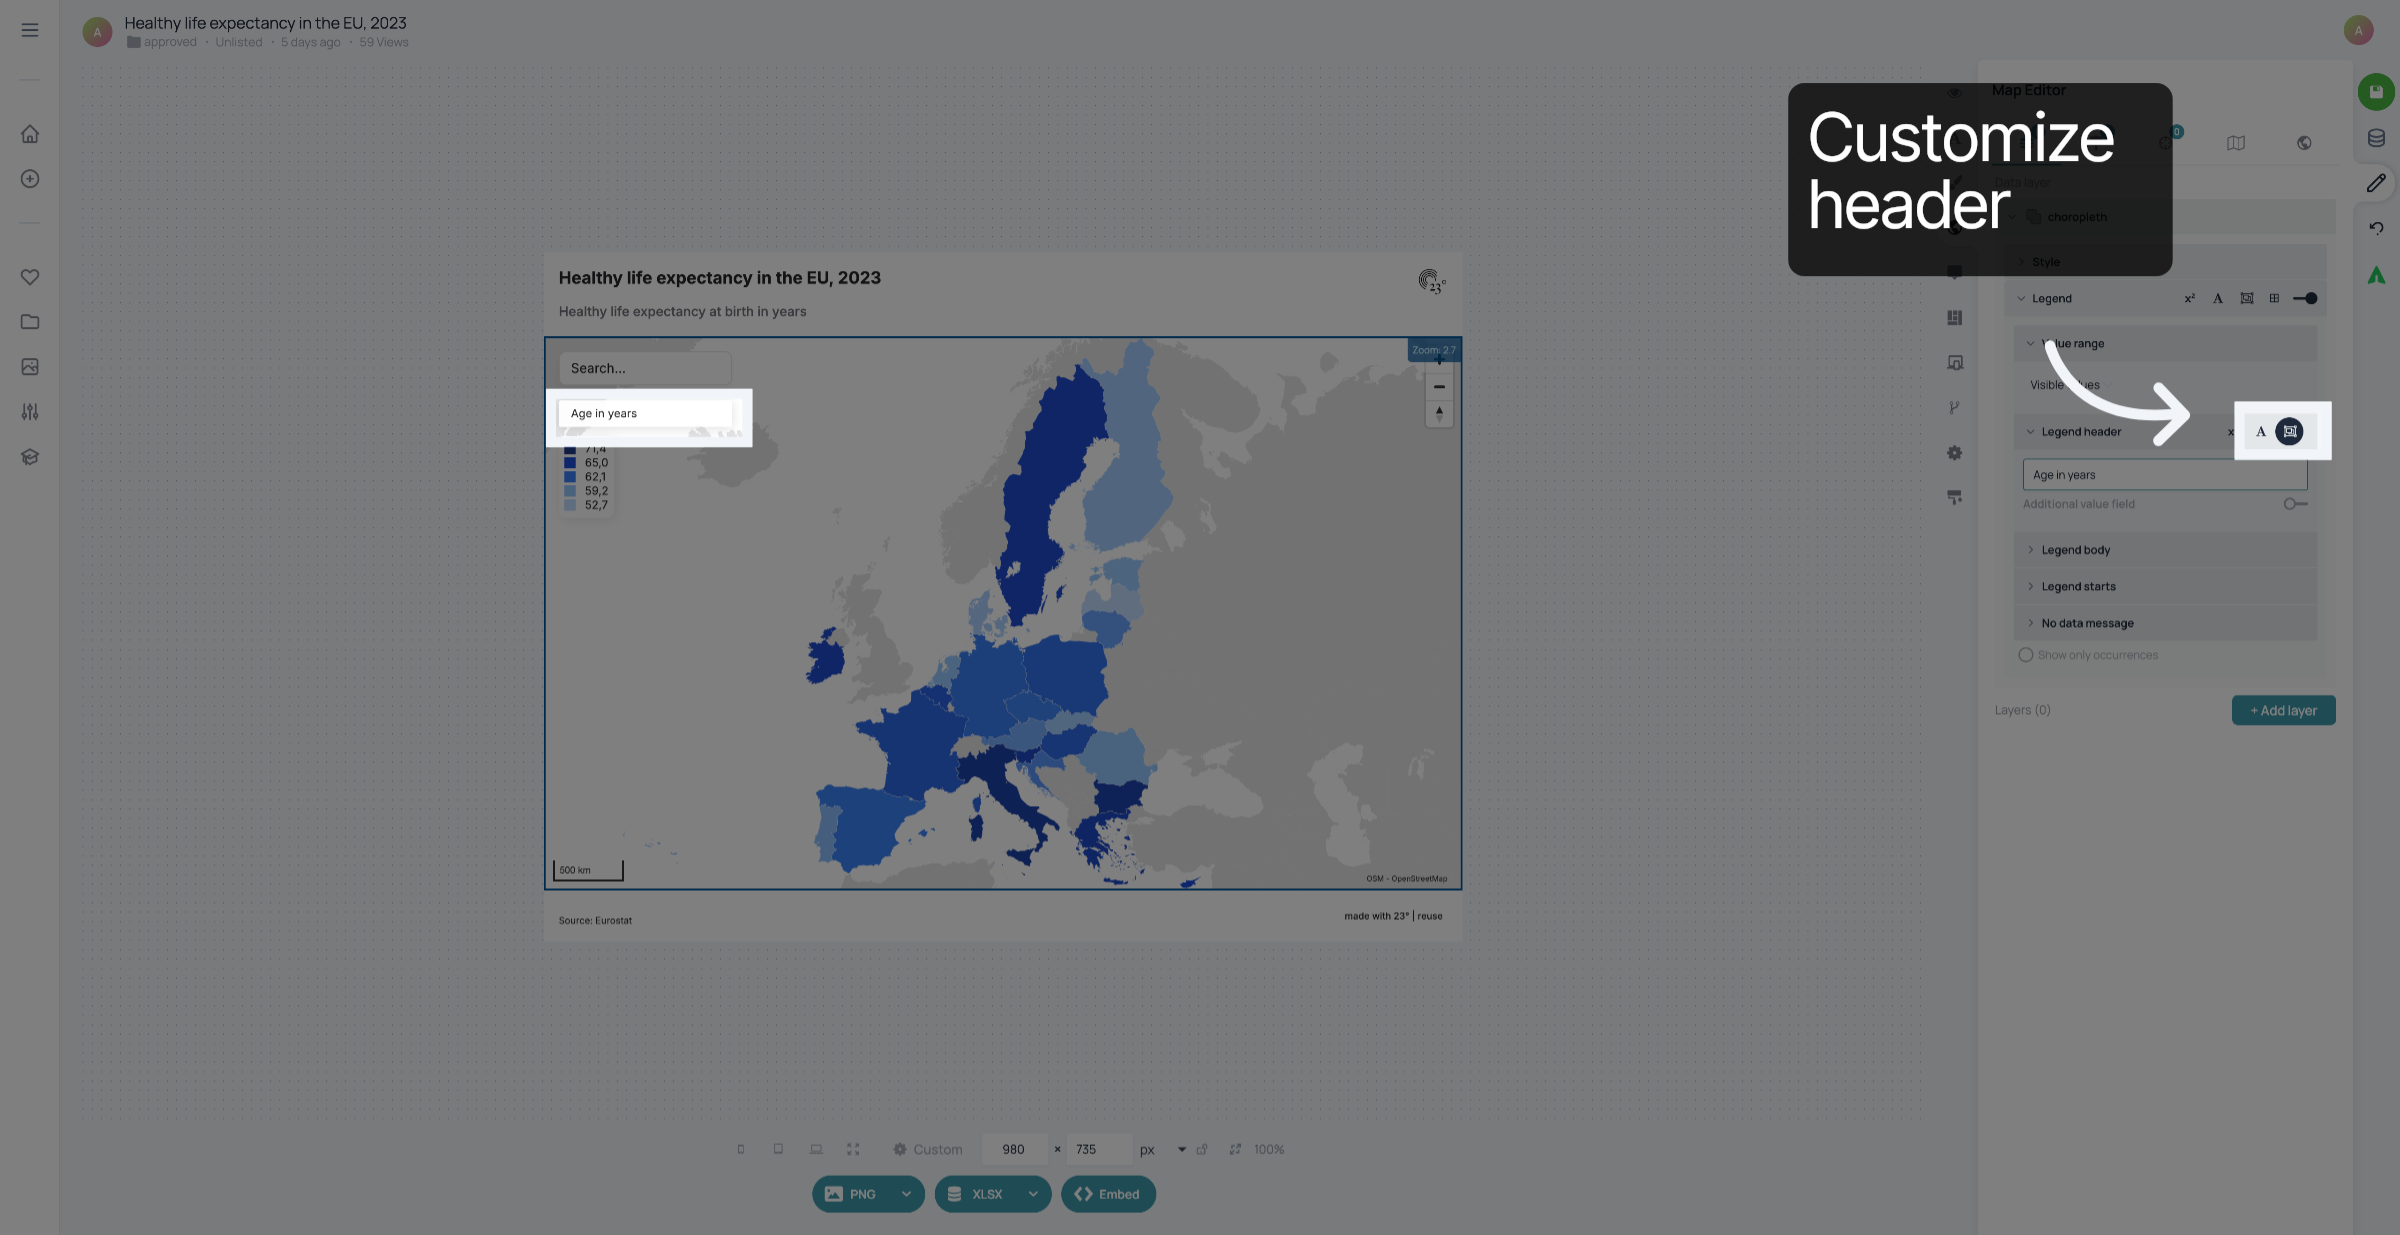Open the paint roller theme icon
The width and height of the screenshot is (2400, 1235).
point(1955,497)
